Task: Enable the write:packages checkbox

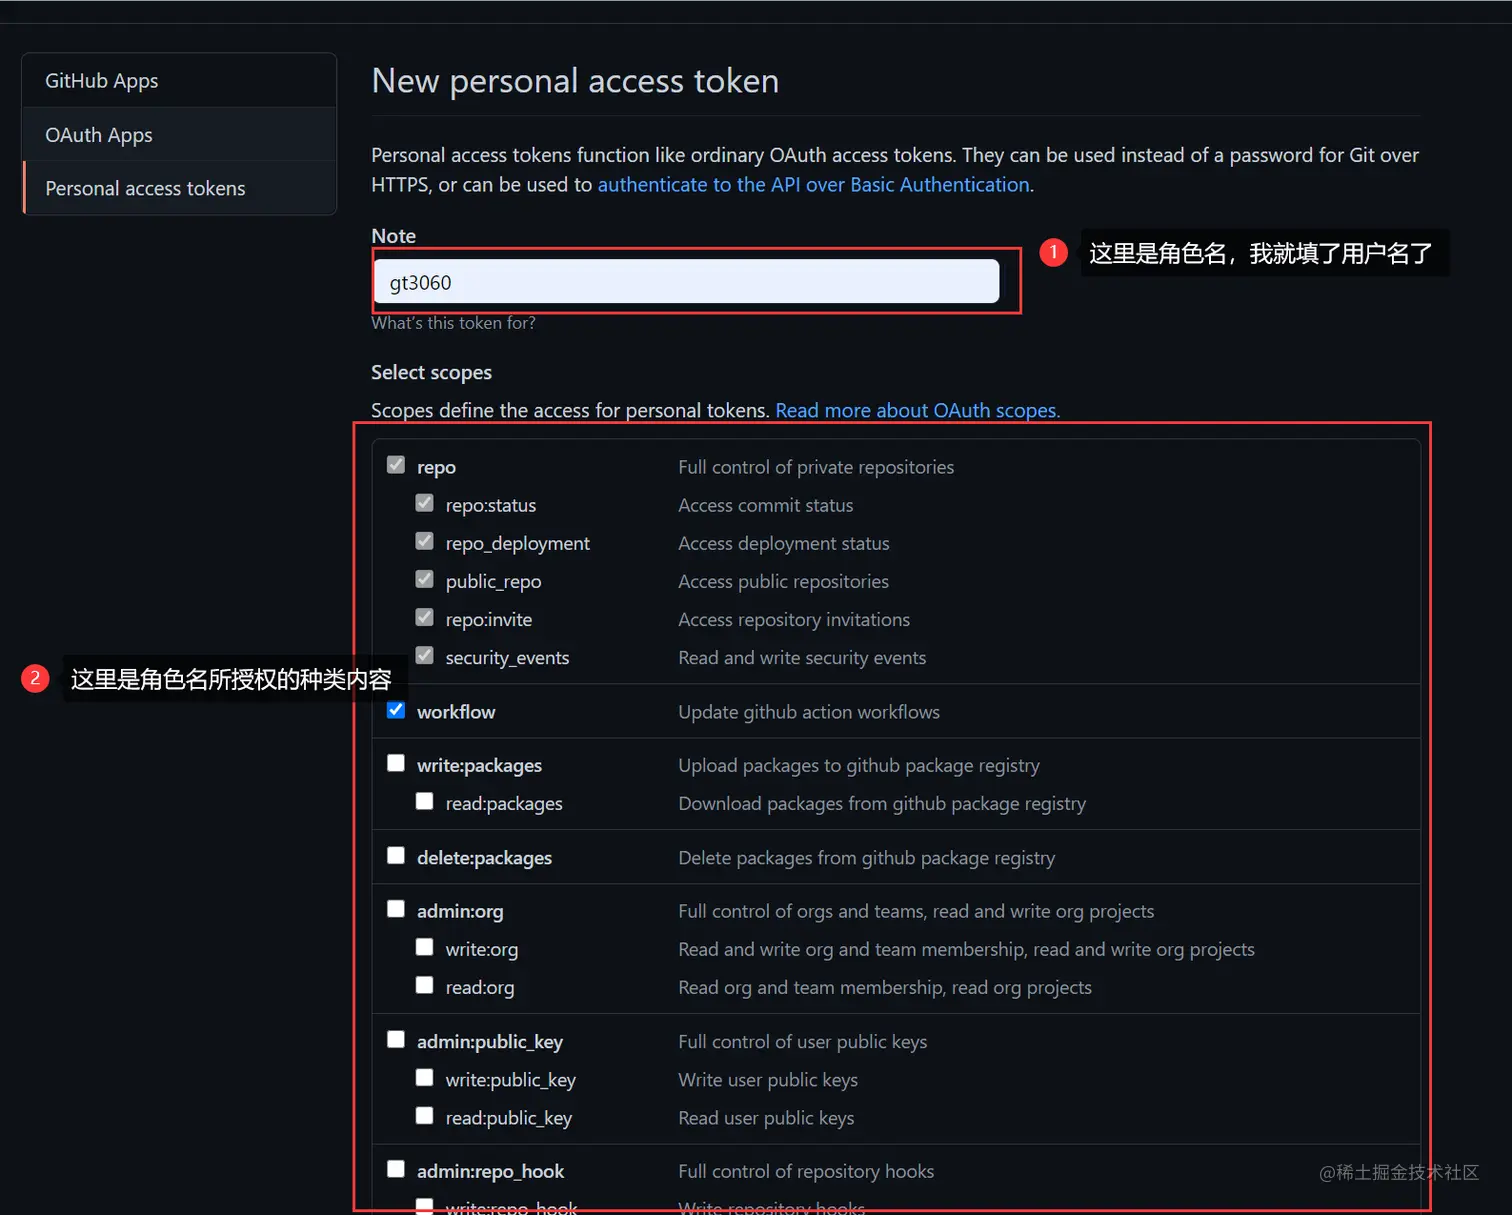Action: [396, 763]
